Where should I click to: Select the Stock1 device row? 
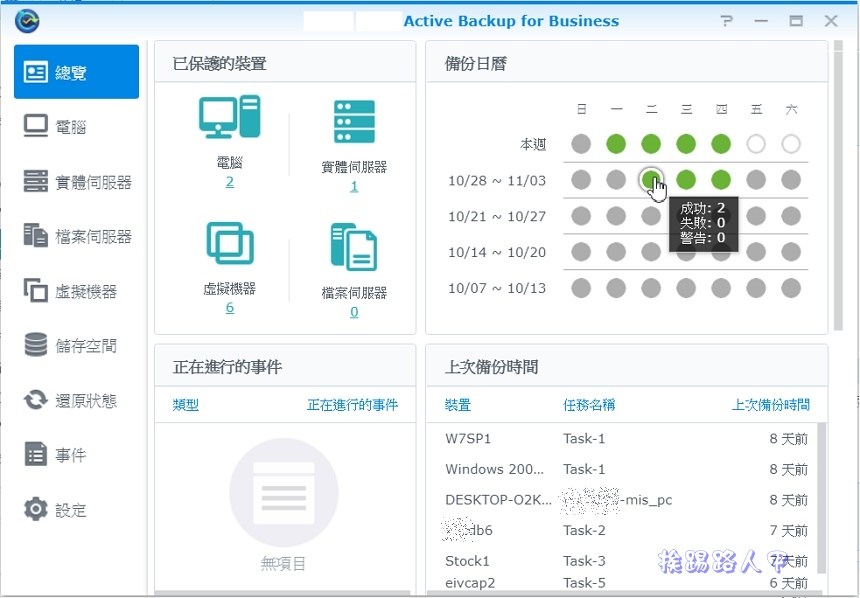(x=622, y=561)
